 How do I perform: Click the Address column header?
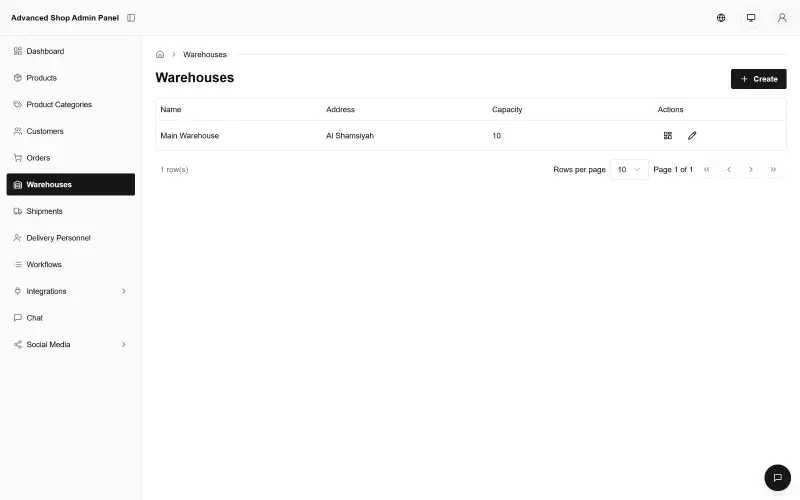click(340, 109)
